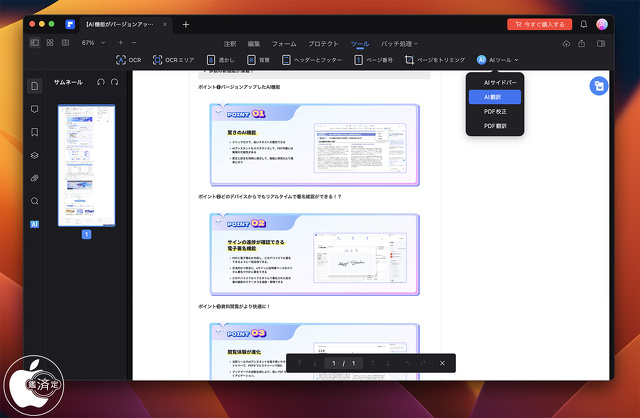Select AI翻訳 in the dropdown menu
Screen dimensions: 640x418
point(495,97)
